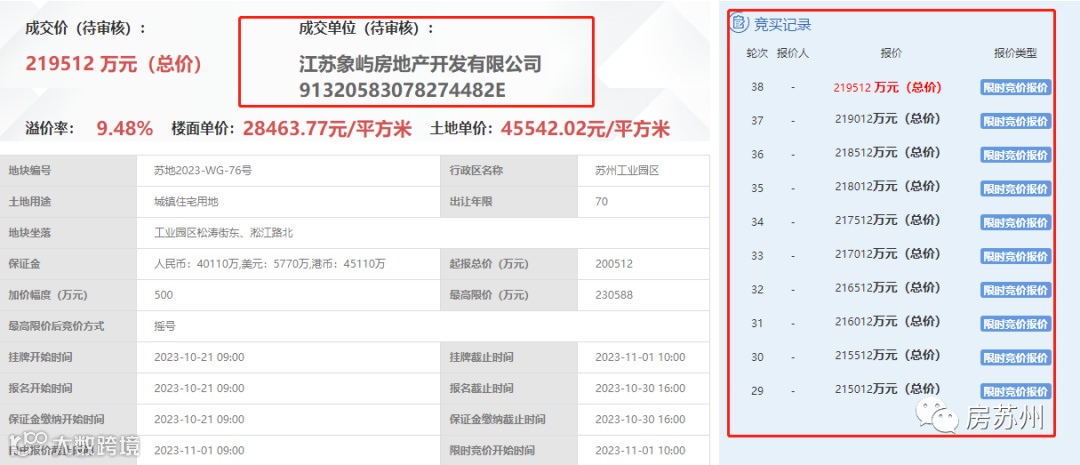The image size is (1080, 465).
Task: Click the district value 苏州工业园区
Action: pyautogui.click(x=627, y=170)
